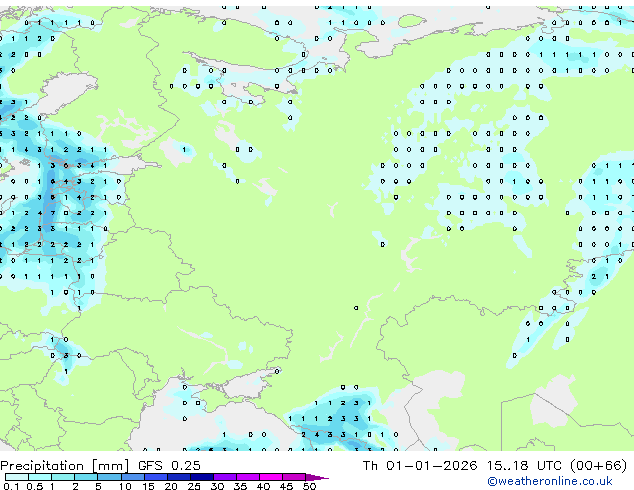Click the '15..18 UTC' time range

[x=524, y=466]
